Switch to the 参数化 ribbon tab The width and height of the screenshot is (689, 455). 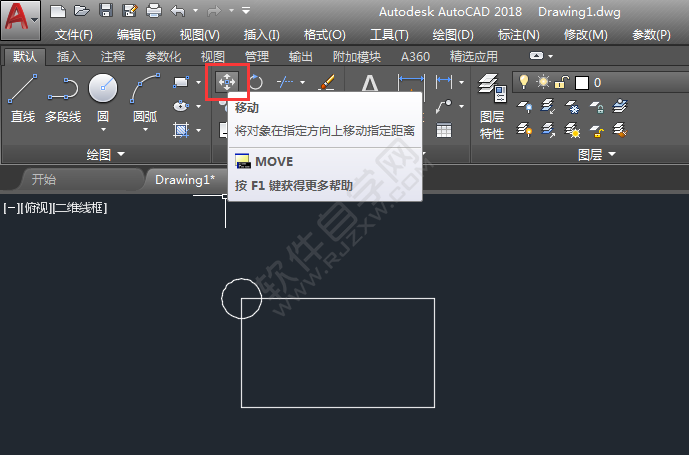pyautogui.click(x=163, y=57)
